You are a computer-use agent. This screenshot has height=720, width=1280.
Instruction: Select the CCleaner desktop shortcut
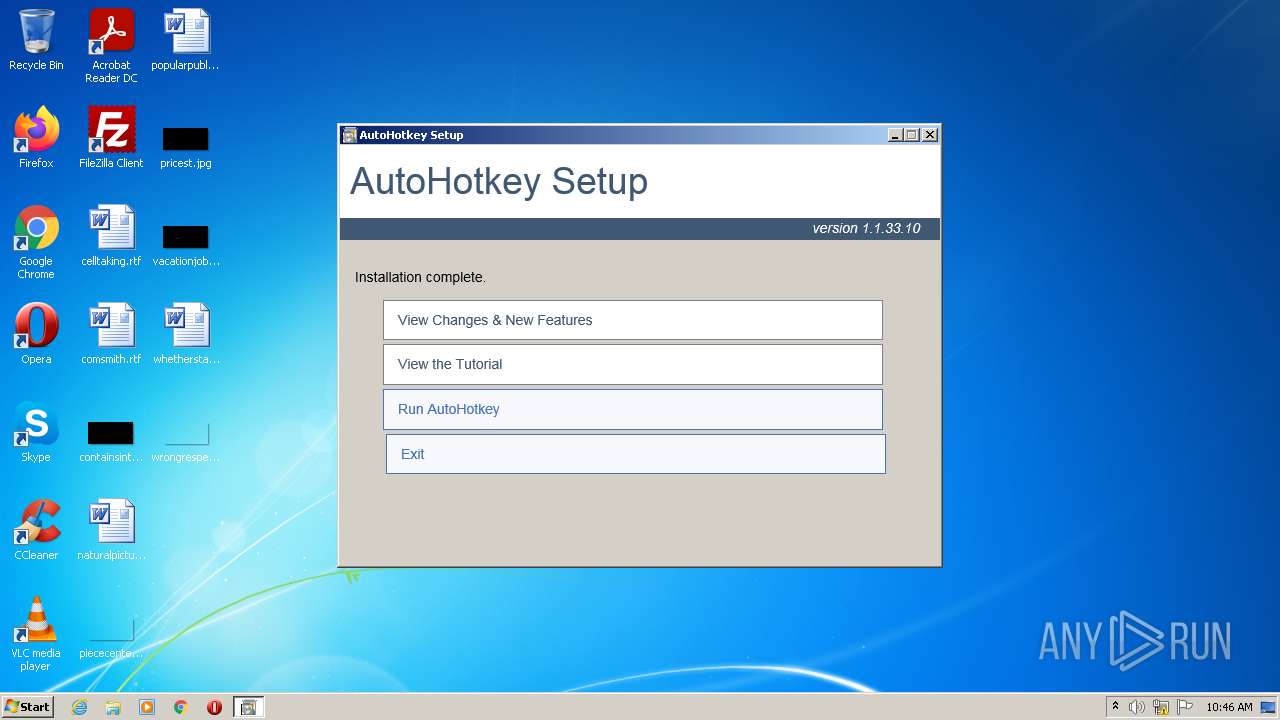pyautogui.click(x=36, y=530)
